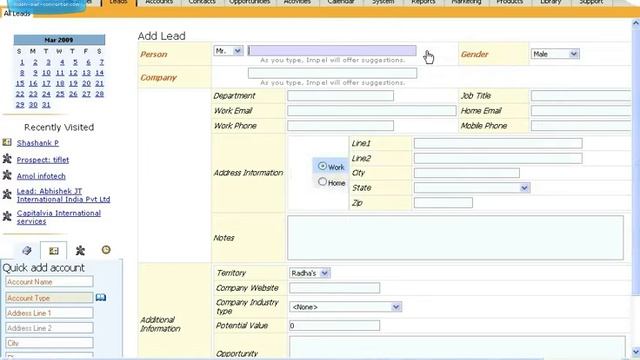This screenshot has width=640, height=360.
Task: Click the Department input field
Action: coord(340,96)
